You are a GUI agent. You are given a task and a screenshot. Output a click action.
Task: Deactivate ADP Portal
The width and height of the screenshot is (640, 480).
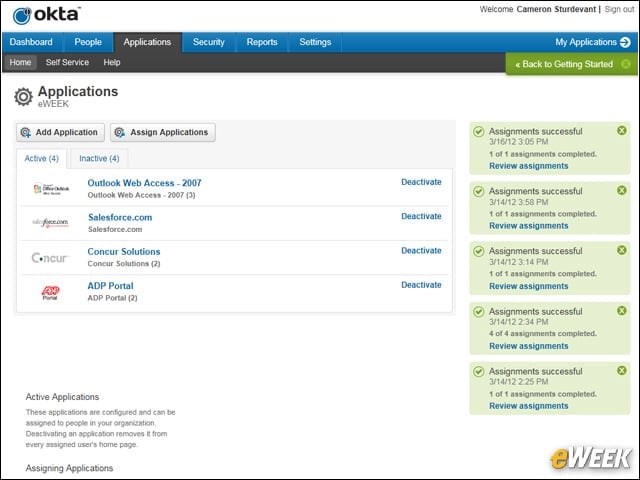(x=421, y=285)
